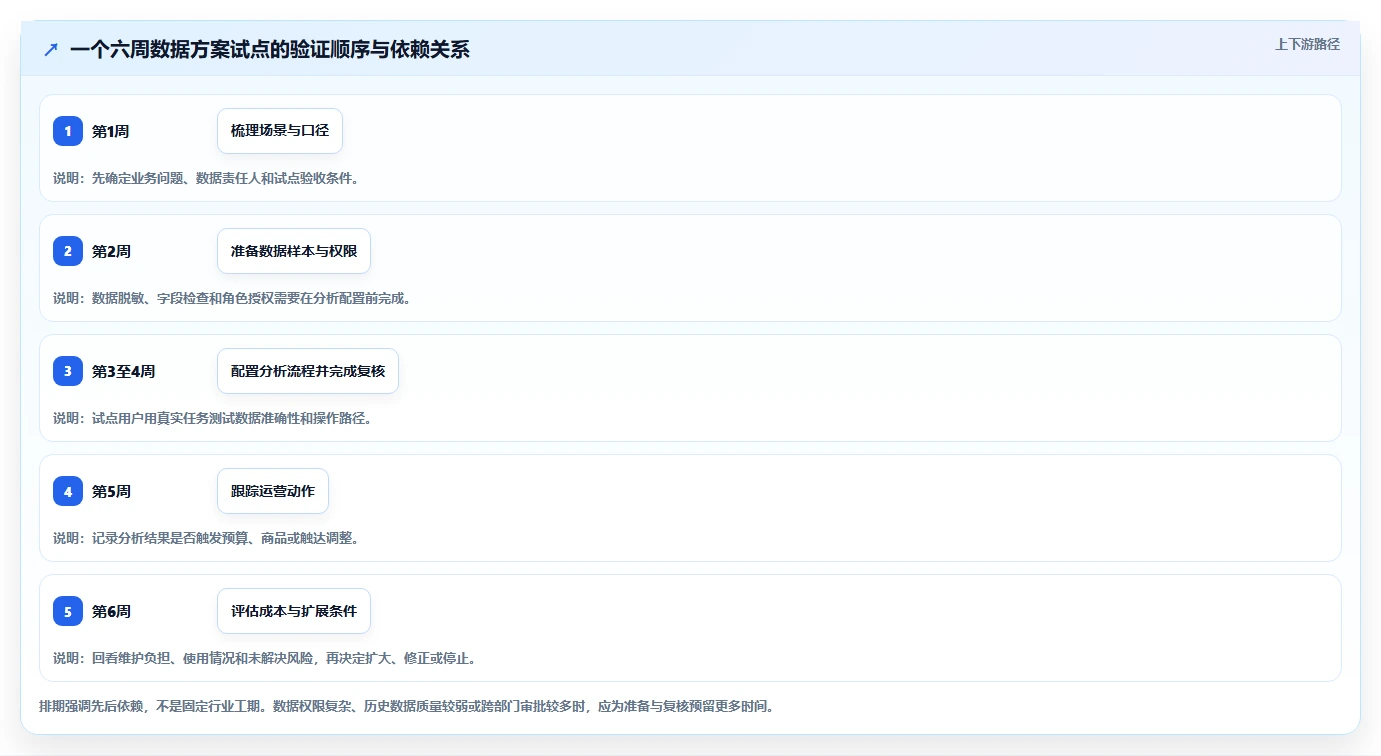Image resolution: width=1381 pixels, height=756 pixels.
Task: Click the footer text starting 排期强调先后依赖
Action: pyautogui.click(x=406, y=706)
